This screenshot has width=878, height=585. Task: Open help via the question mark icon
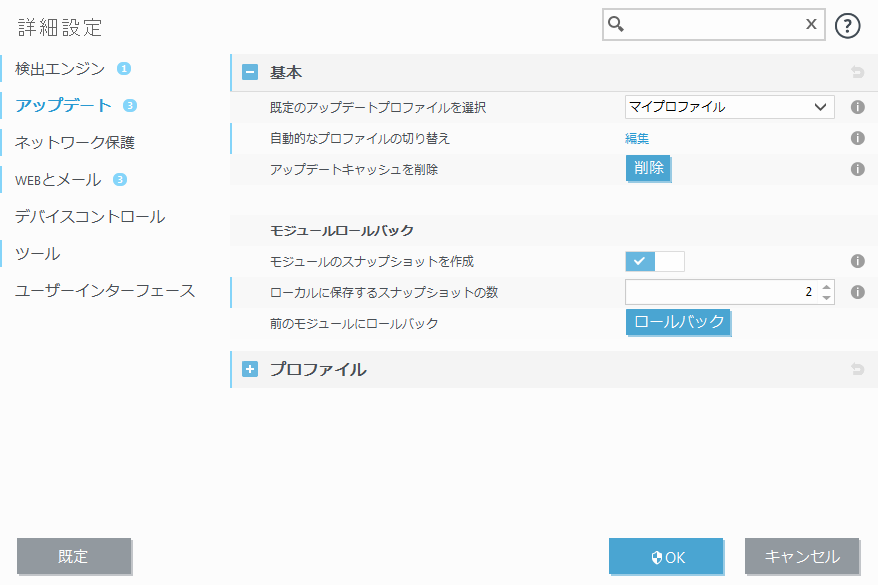[847, 25]
